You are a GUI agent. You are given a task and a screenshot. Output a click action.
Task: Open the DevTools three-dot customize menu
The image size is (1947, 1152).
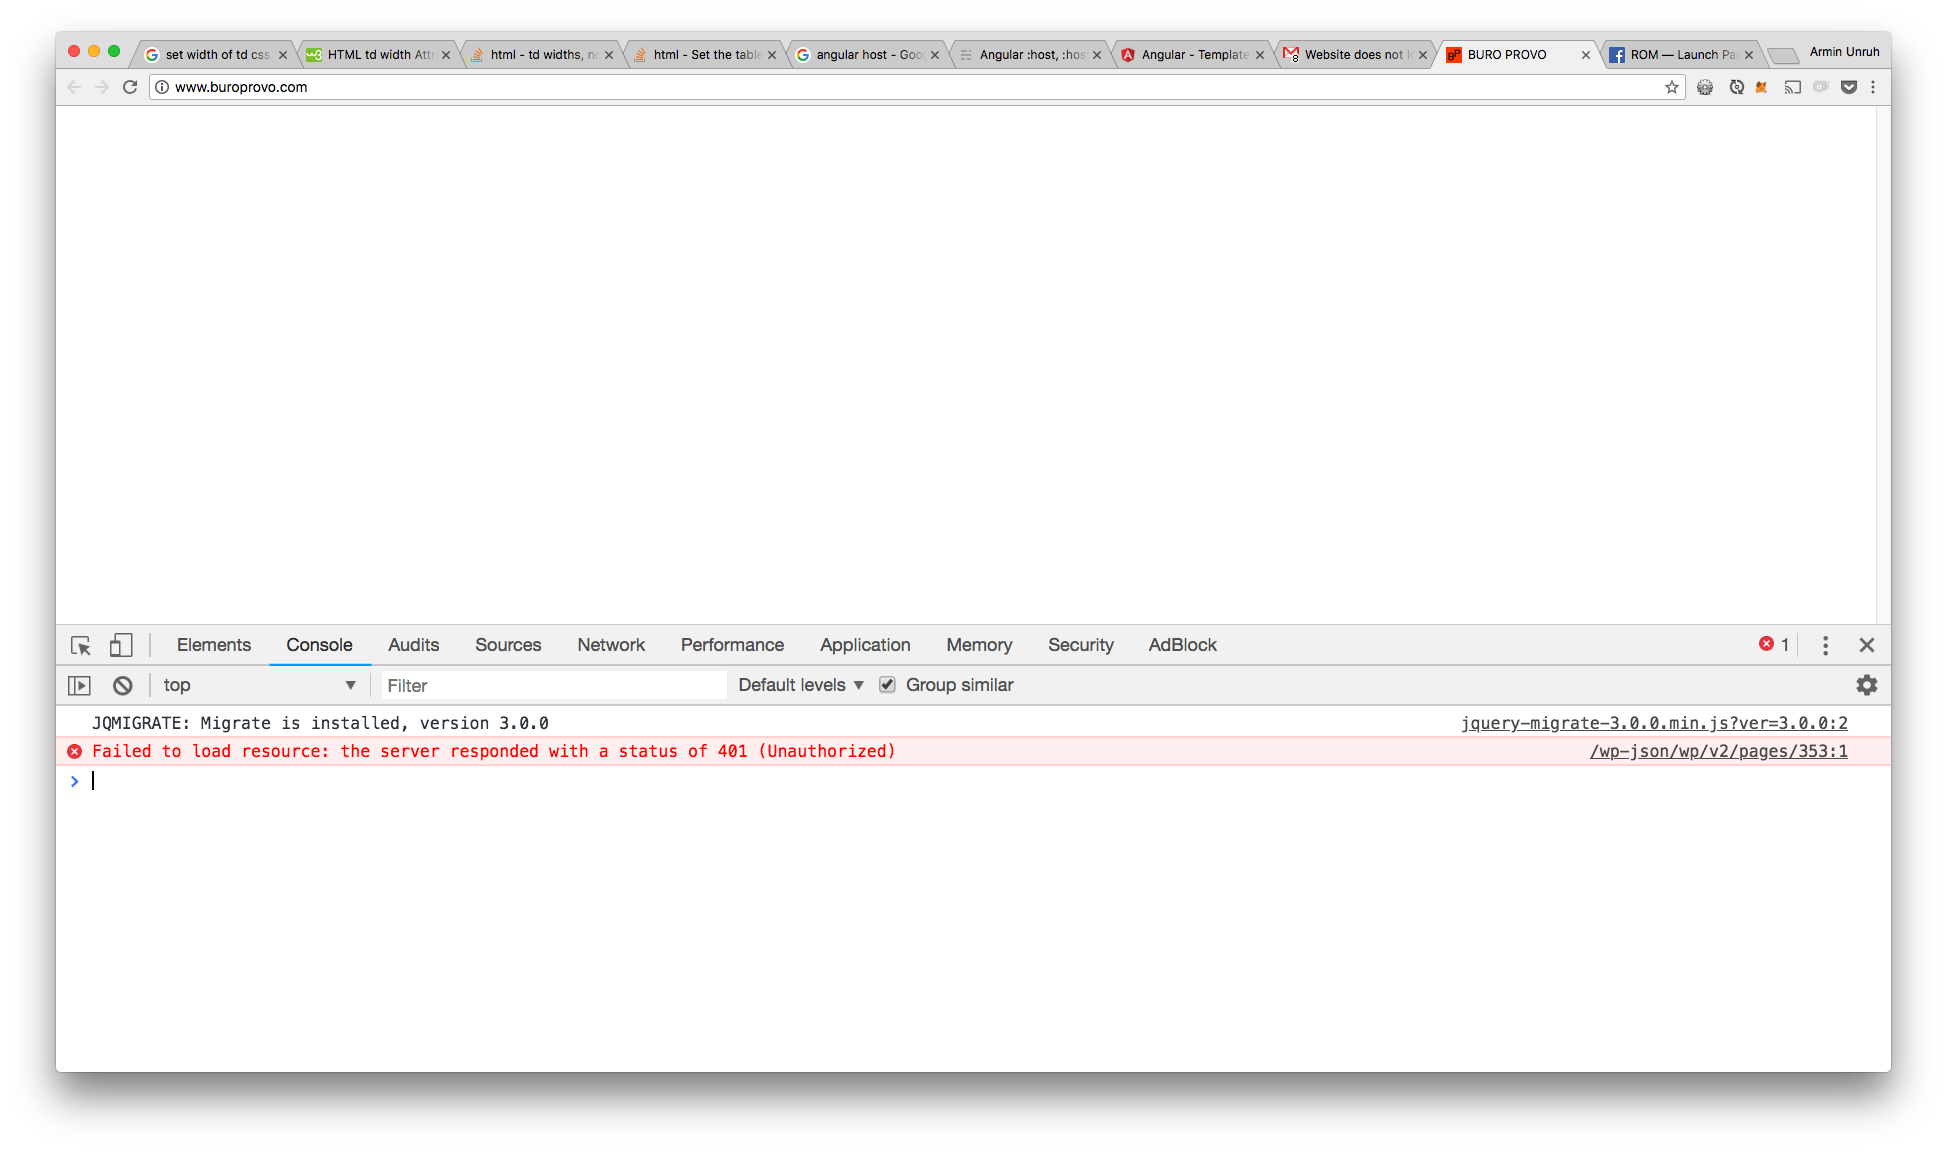click(x=1825, y=646)
